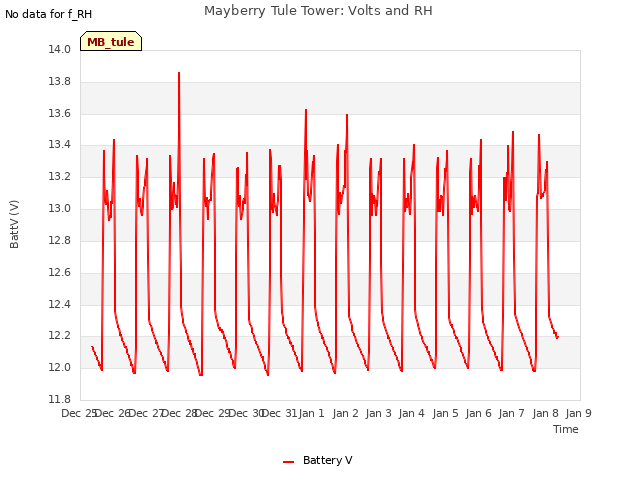Click the Jan 1 voltage peak near 13.63
Viewport: 640px width, 480px height.
click(306, 109)
